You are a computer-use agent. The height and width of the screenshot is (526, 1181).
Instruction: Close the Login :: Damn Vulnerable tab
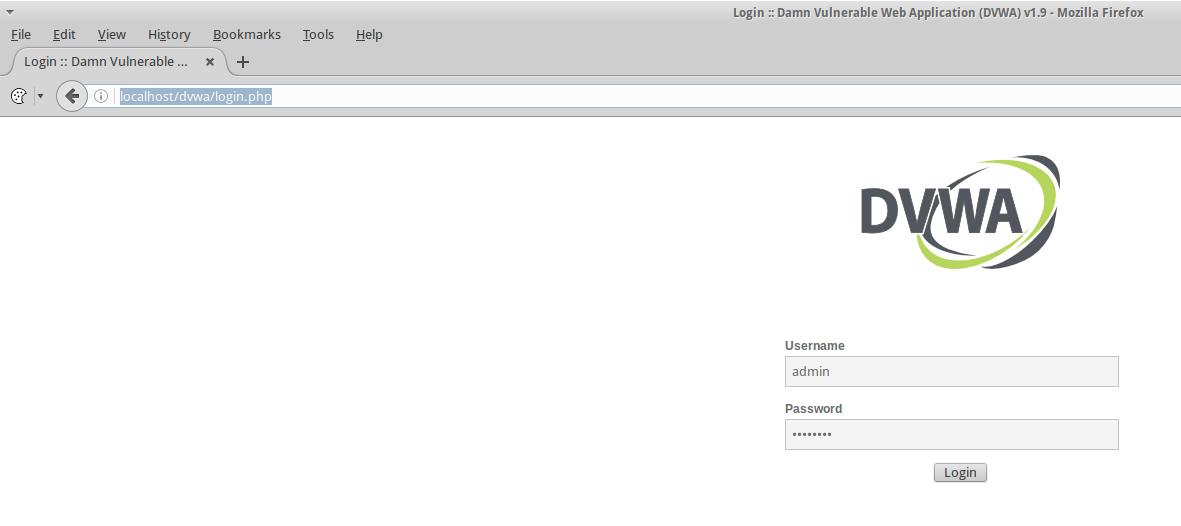point(210,62)
